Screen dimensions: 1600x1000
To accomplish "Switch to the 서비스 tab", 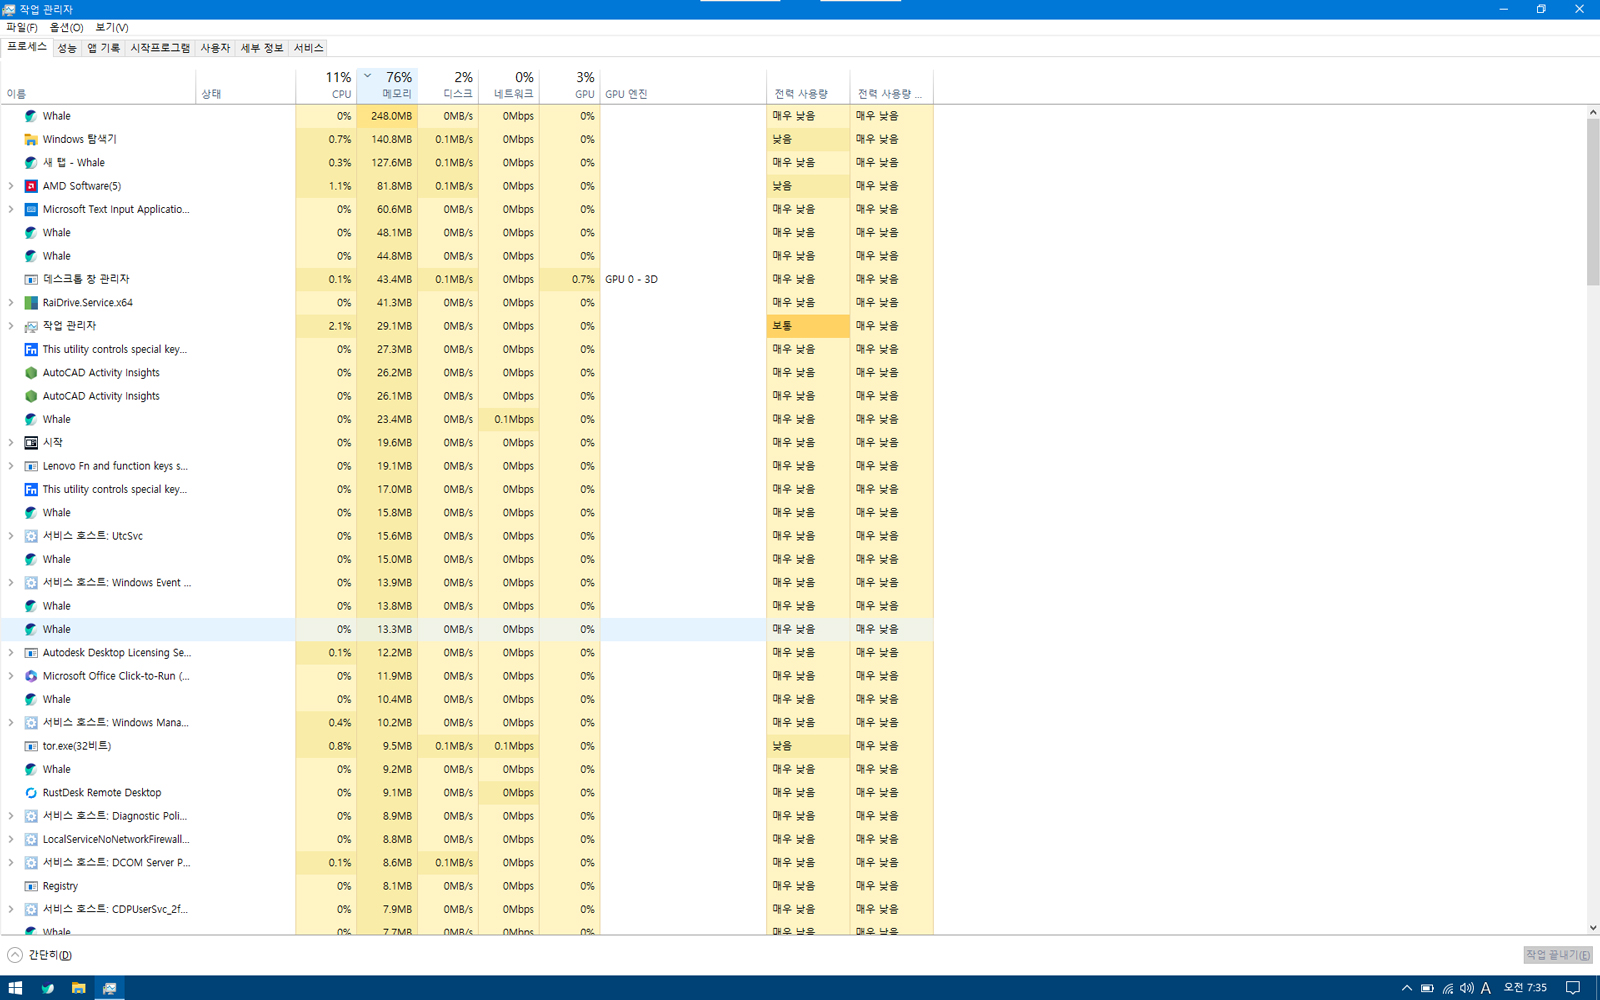I will coord(308,48).
